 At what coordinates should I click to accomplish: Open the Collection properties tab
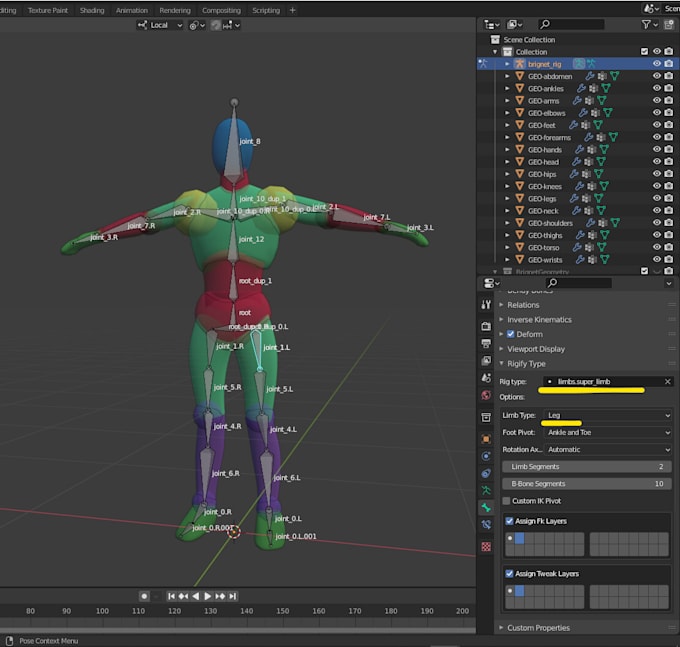click(486, 417)
